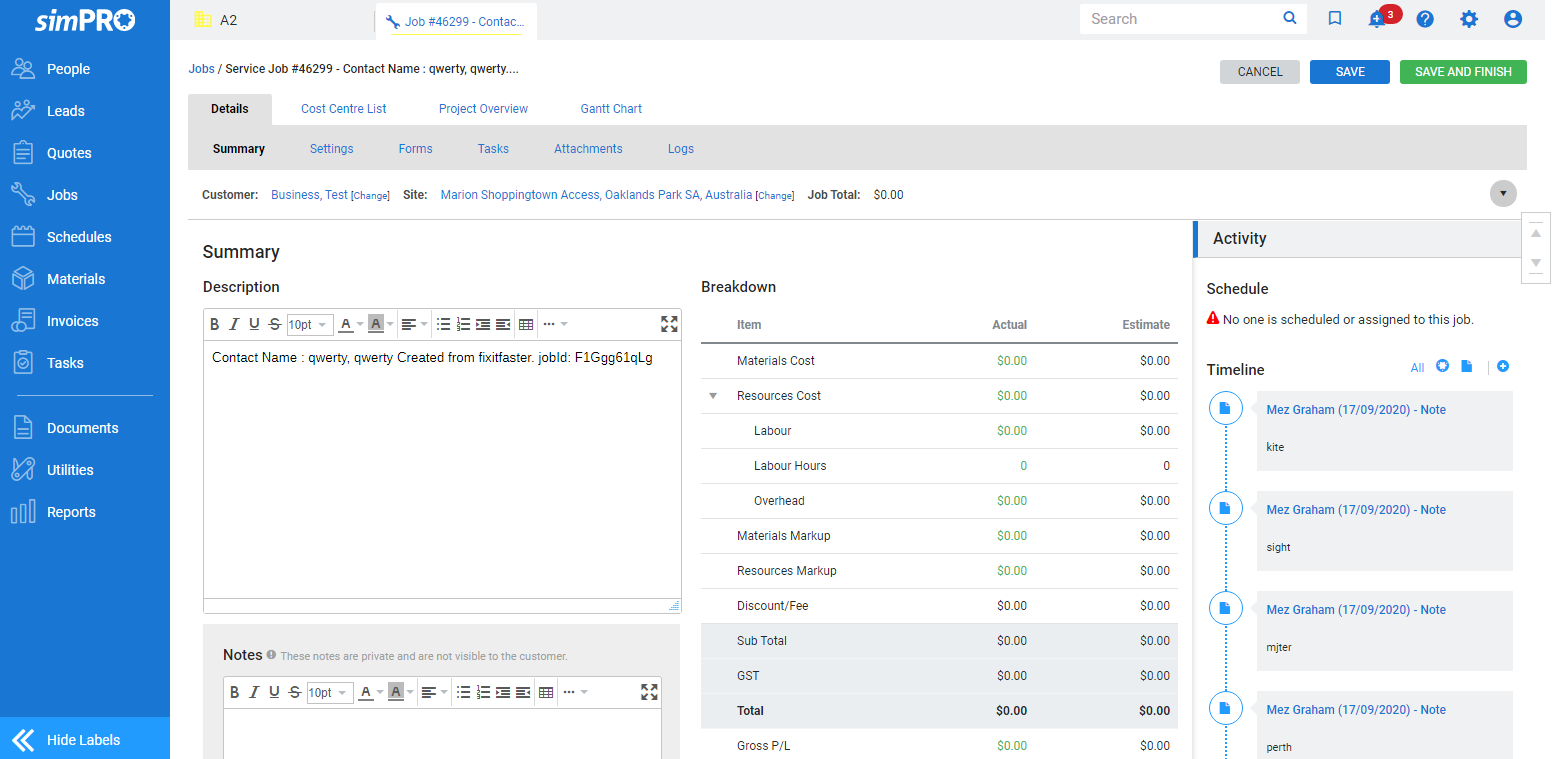Click the Search input field
Screen dimensions: 1560x759
1180,19
